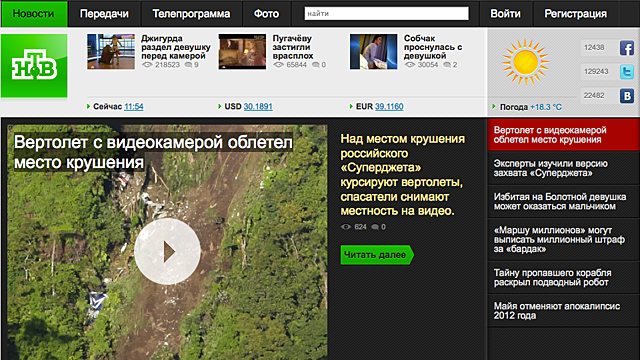Click views eye icon under Джигурда story
The image size is (640, 360).
(x=147, y=65)
